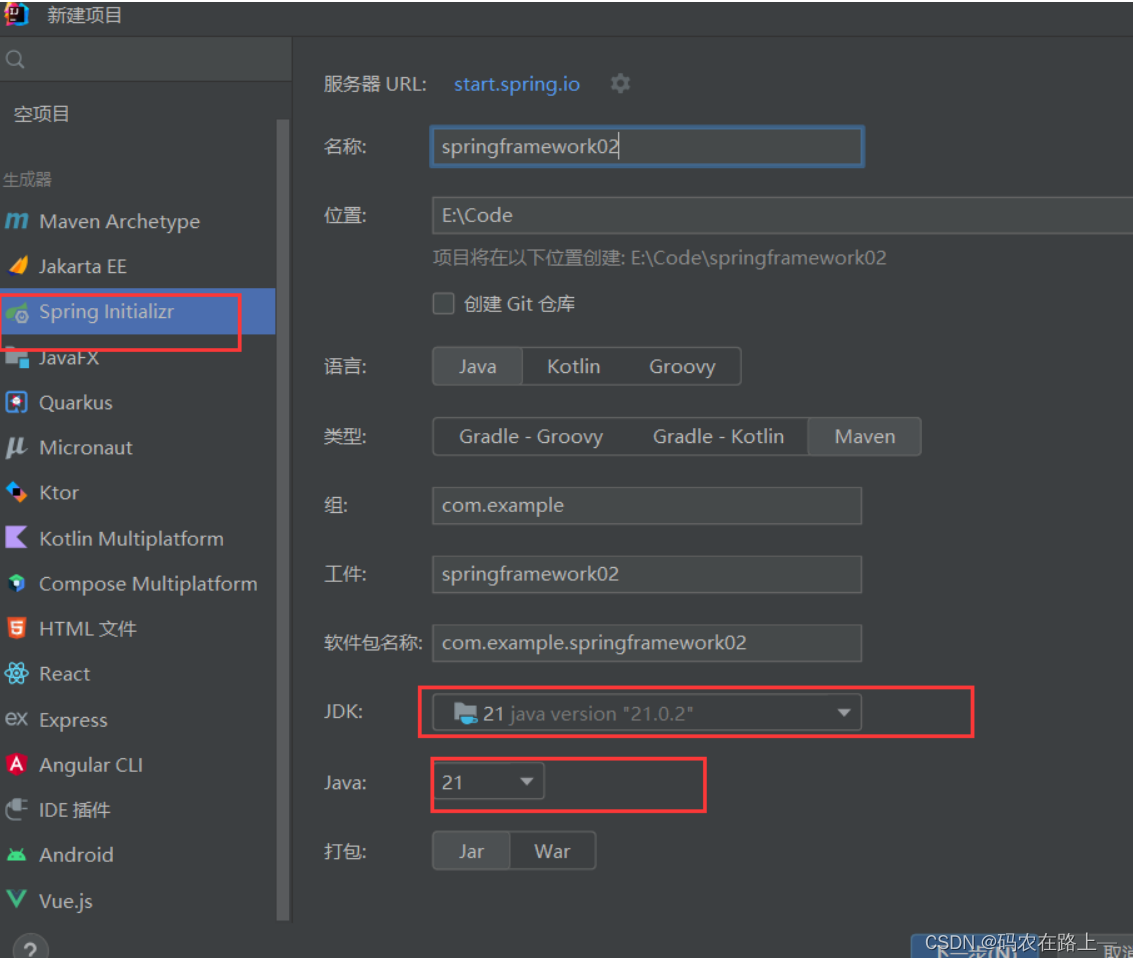Select the Micronaut generator entry
This screenshot has width=1133, height=962.
(x=137, y=447)
